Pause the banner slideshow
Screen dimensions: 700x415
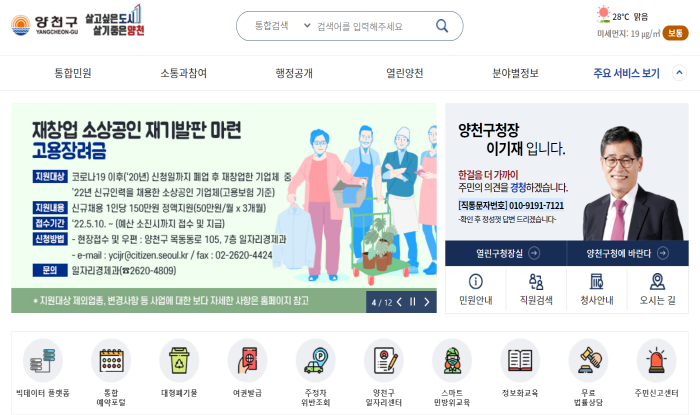(412, 302)
